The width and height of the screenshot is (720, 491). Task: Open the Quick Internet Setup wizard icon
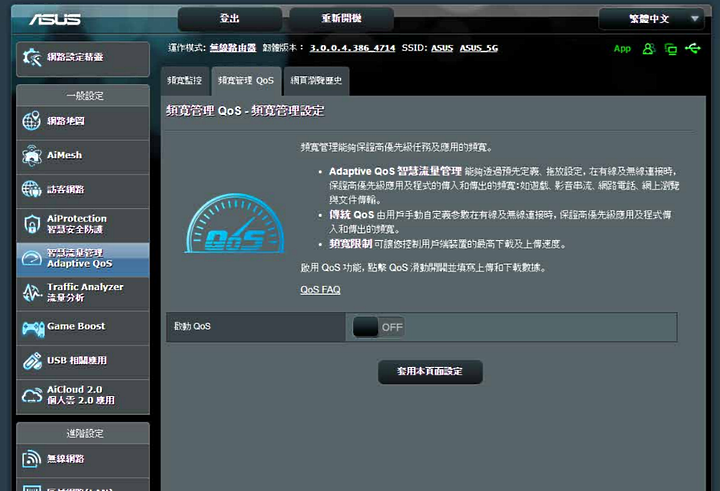(32, 57)
